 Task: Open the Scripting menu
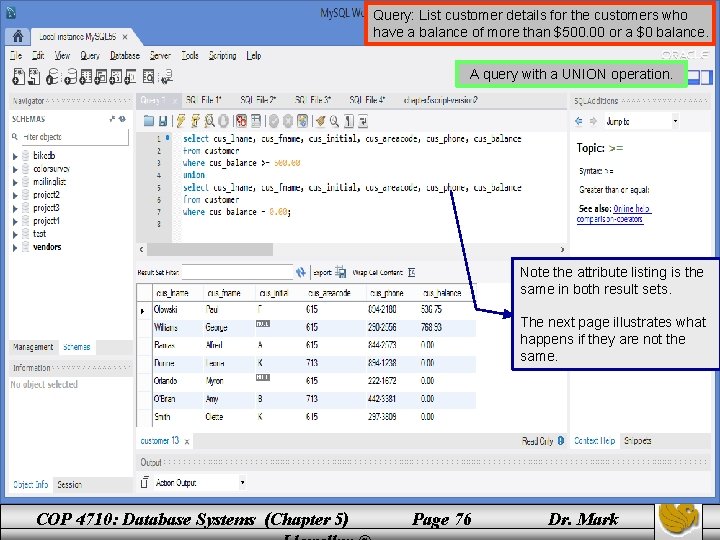coord(222,56)
